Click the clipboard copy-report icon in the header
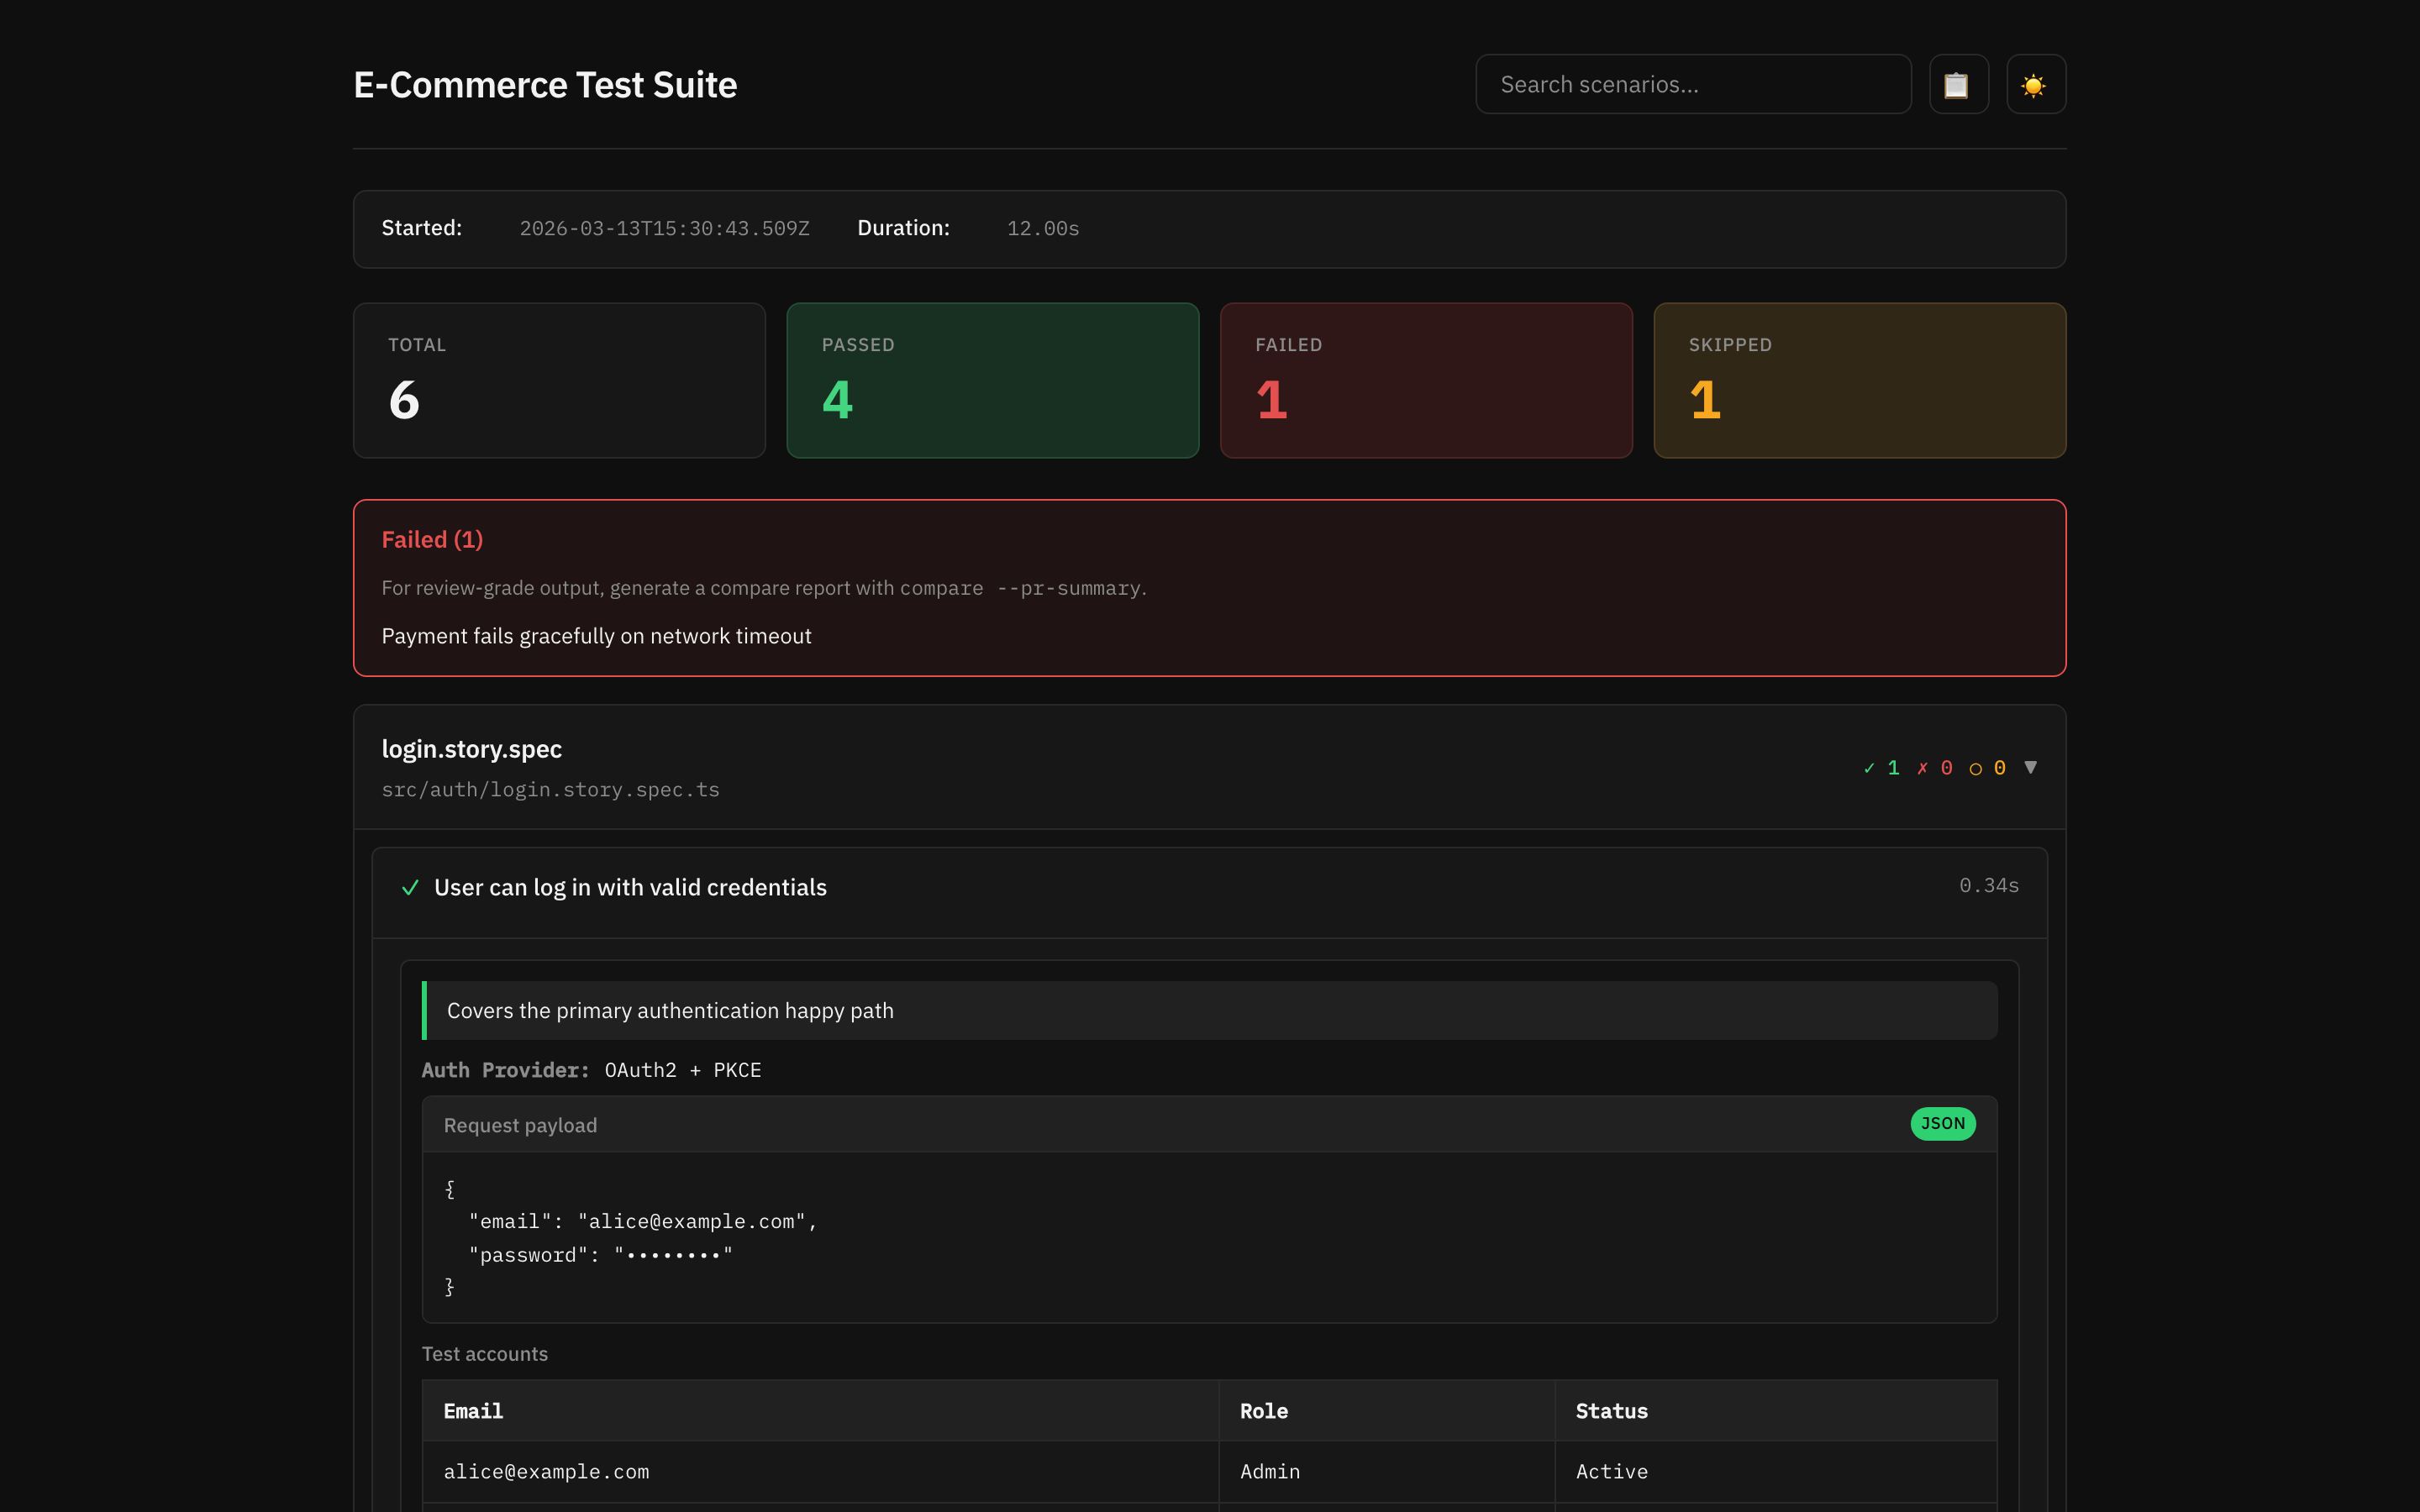Viewport: 2420px width, 1512px height. tap(1958, 84)
